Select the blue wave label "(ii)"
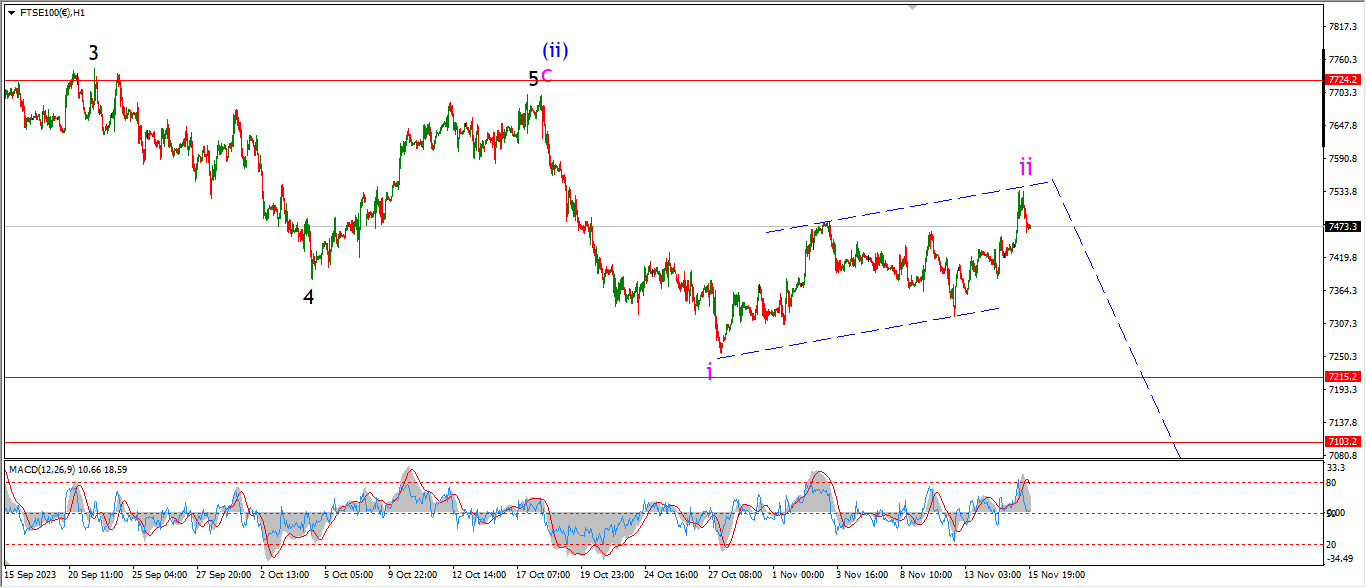1366x588 pixels. pos(556,50)
